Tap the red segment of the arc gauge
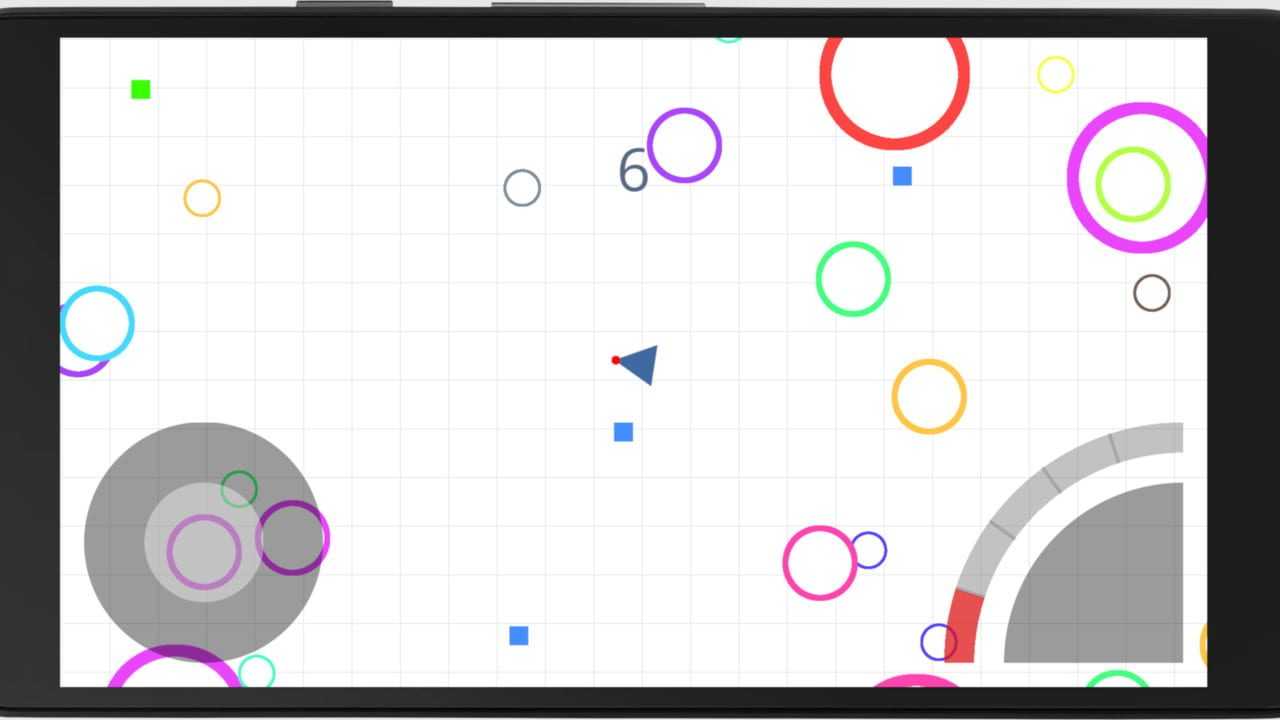 [963, 626]
